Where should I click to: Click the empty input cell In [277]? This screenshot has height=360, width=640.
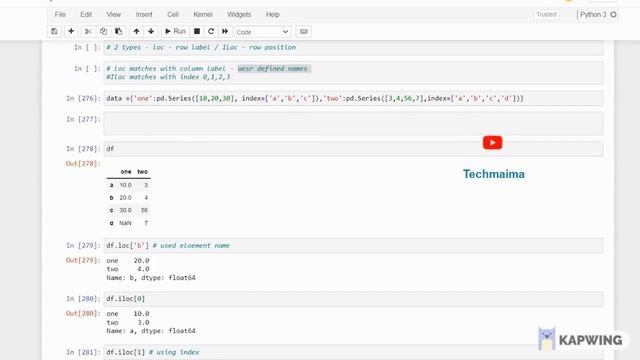point(353,124)
